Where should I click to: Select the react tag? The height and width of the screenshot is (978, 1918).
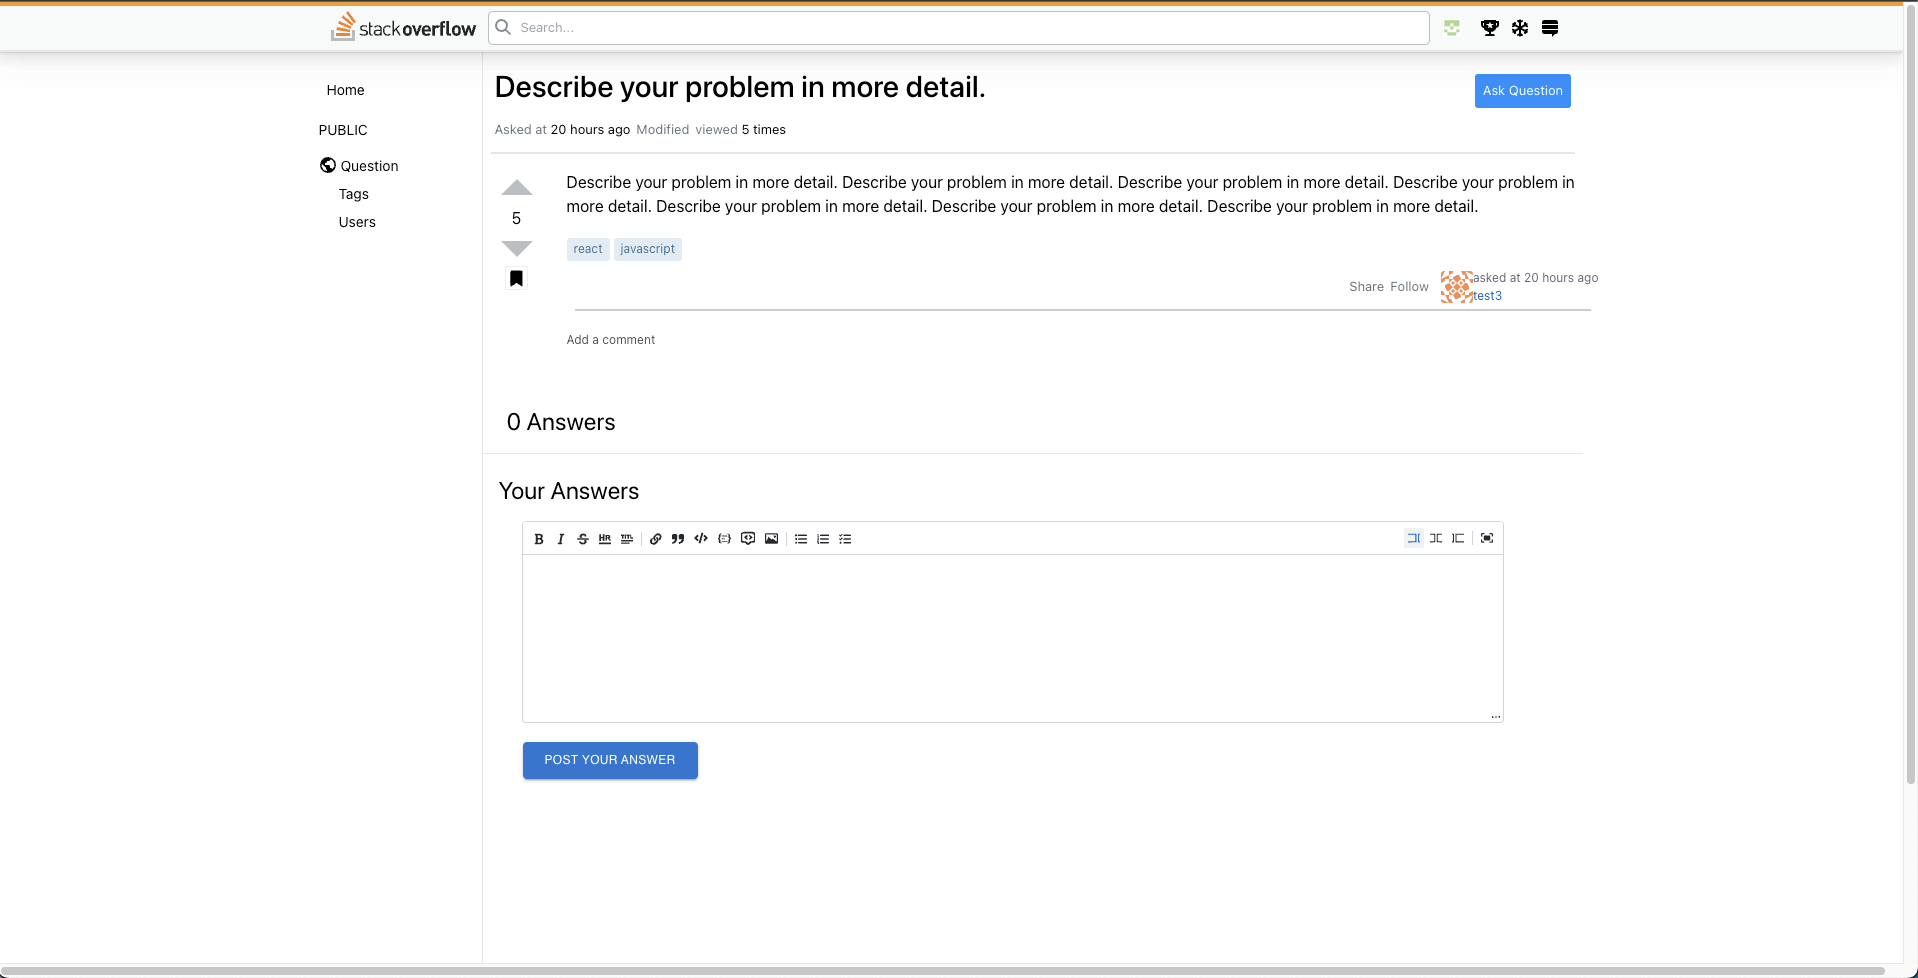coord(588,249)
